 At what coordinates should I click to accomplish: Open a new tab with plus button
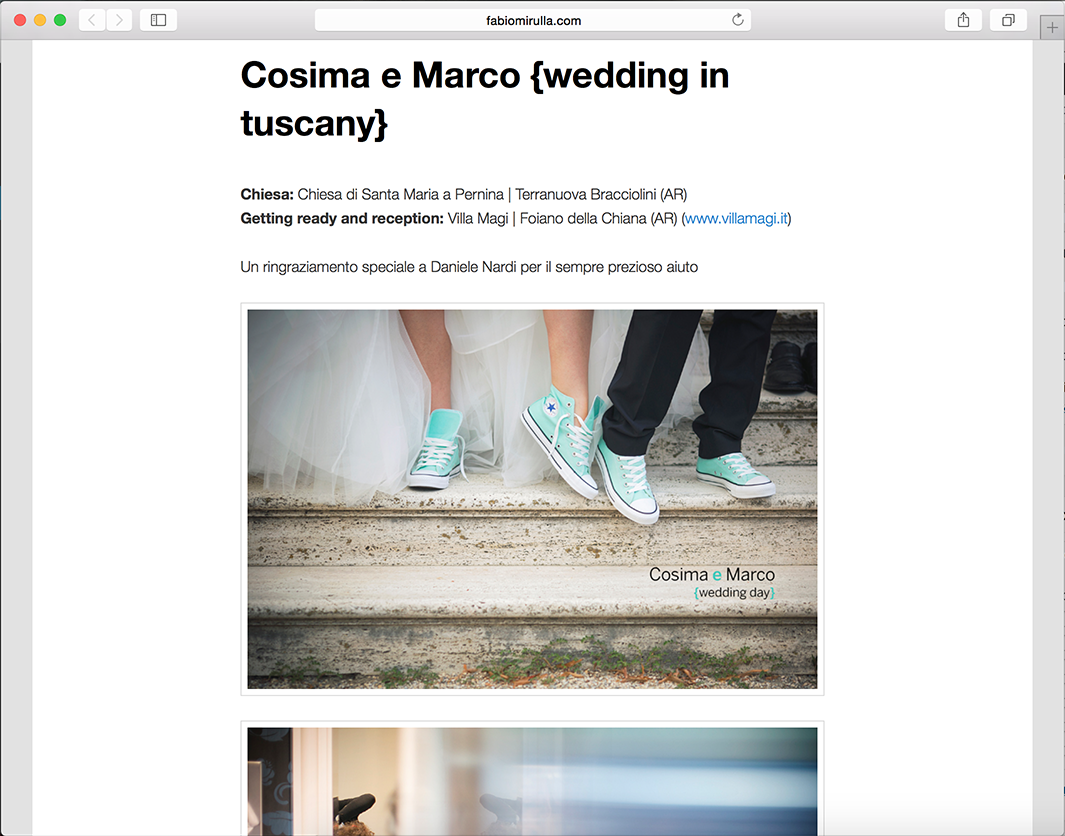(1052, 28)
